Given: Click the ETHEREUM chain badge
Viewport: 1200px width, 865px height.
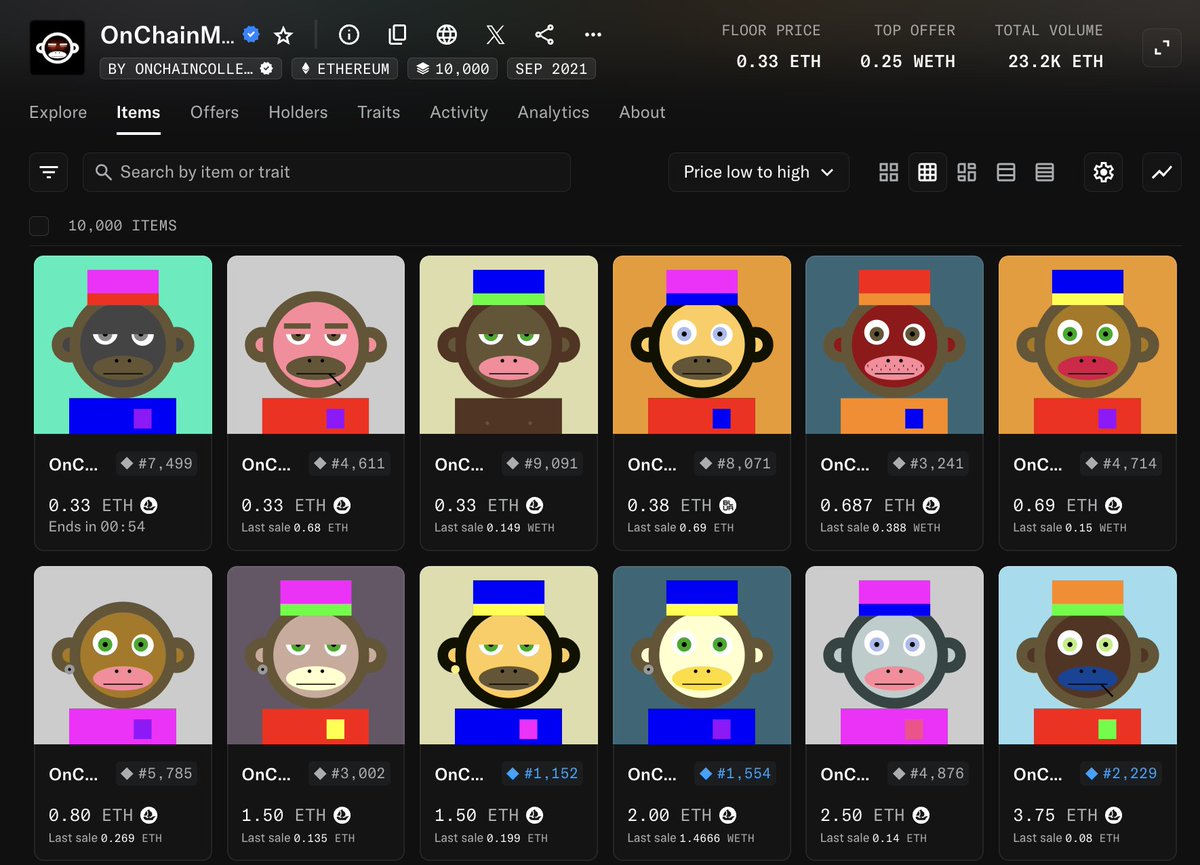Looking at the screenshot, I should pyautogui.click(x=345, y=69).
